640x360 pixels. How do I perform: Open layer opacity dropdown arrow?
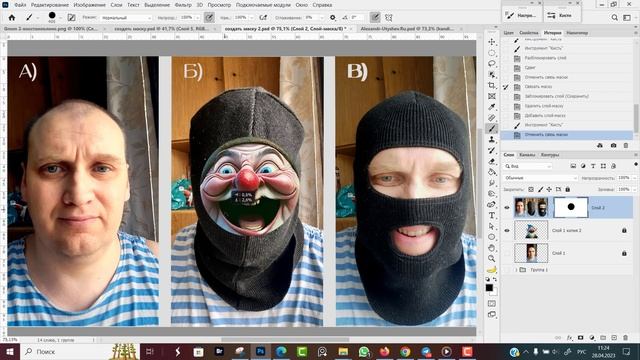[634, 178]
